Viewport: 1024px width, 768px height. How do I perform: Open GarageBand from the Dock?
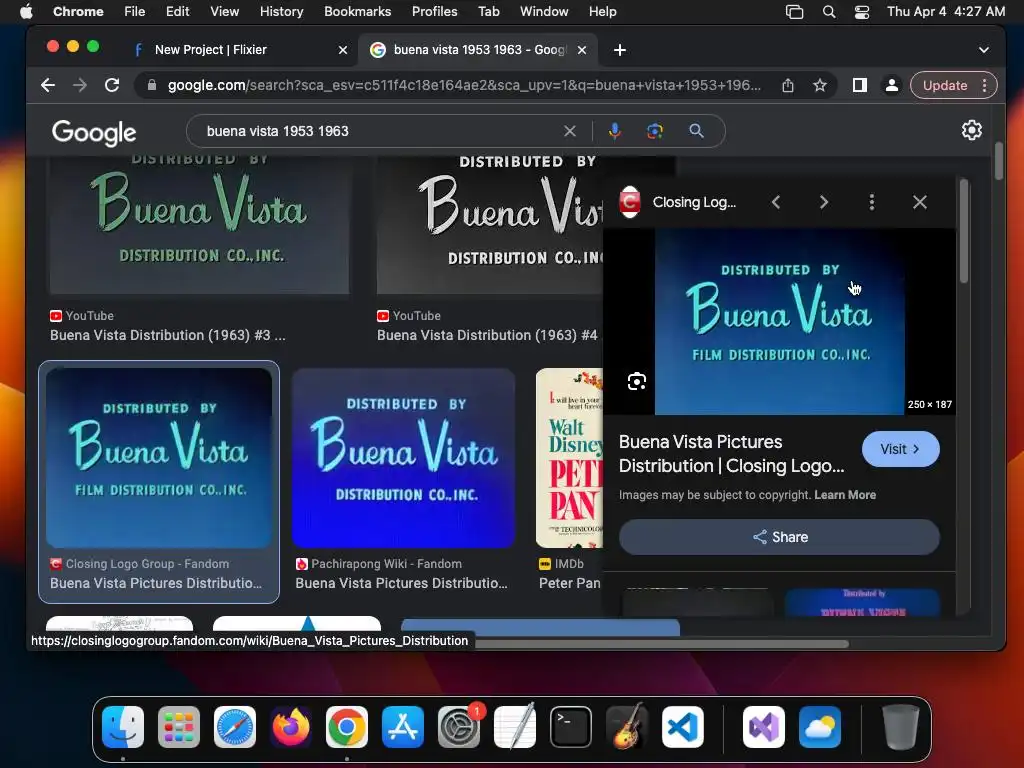[x=627, y=727]
